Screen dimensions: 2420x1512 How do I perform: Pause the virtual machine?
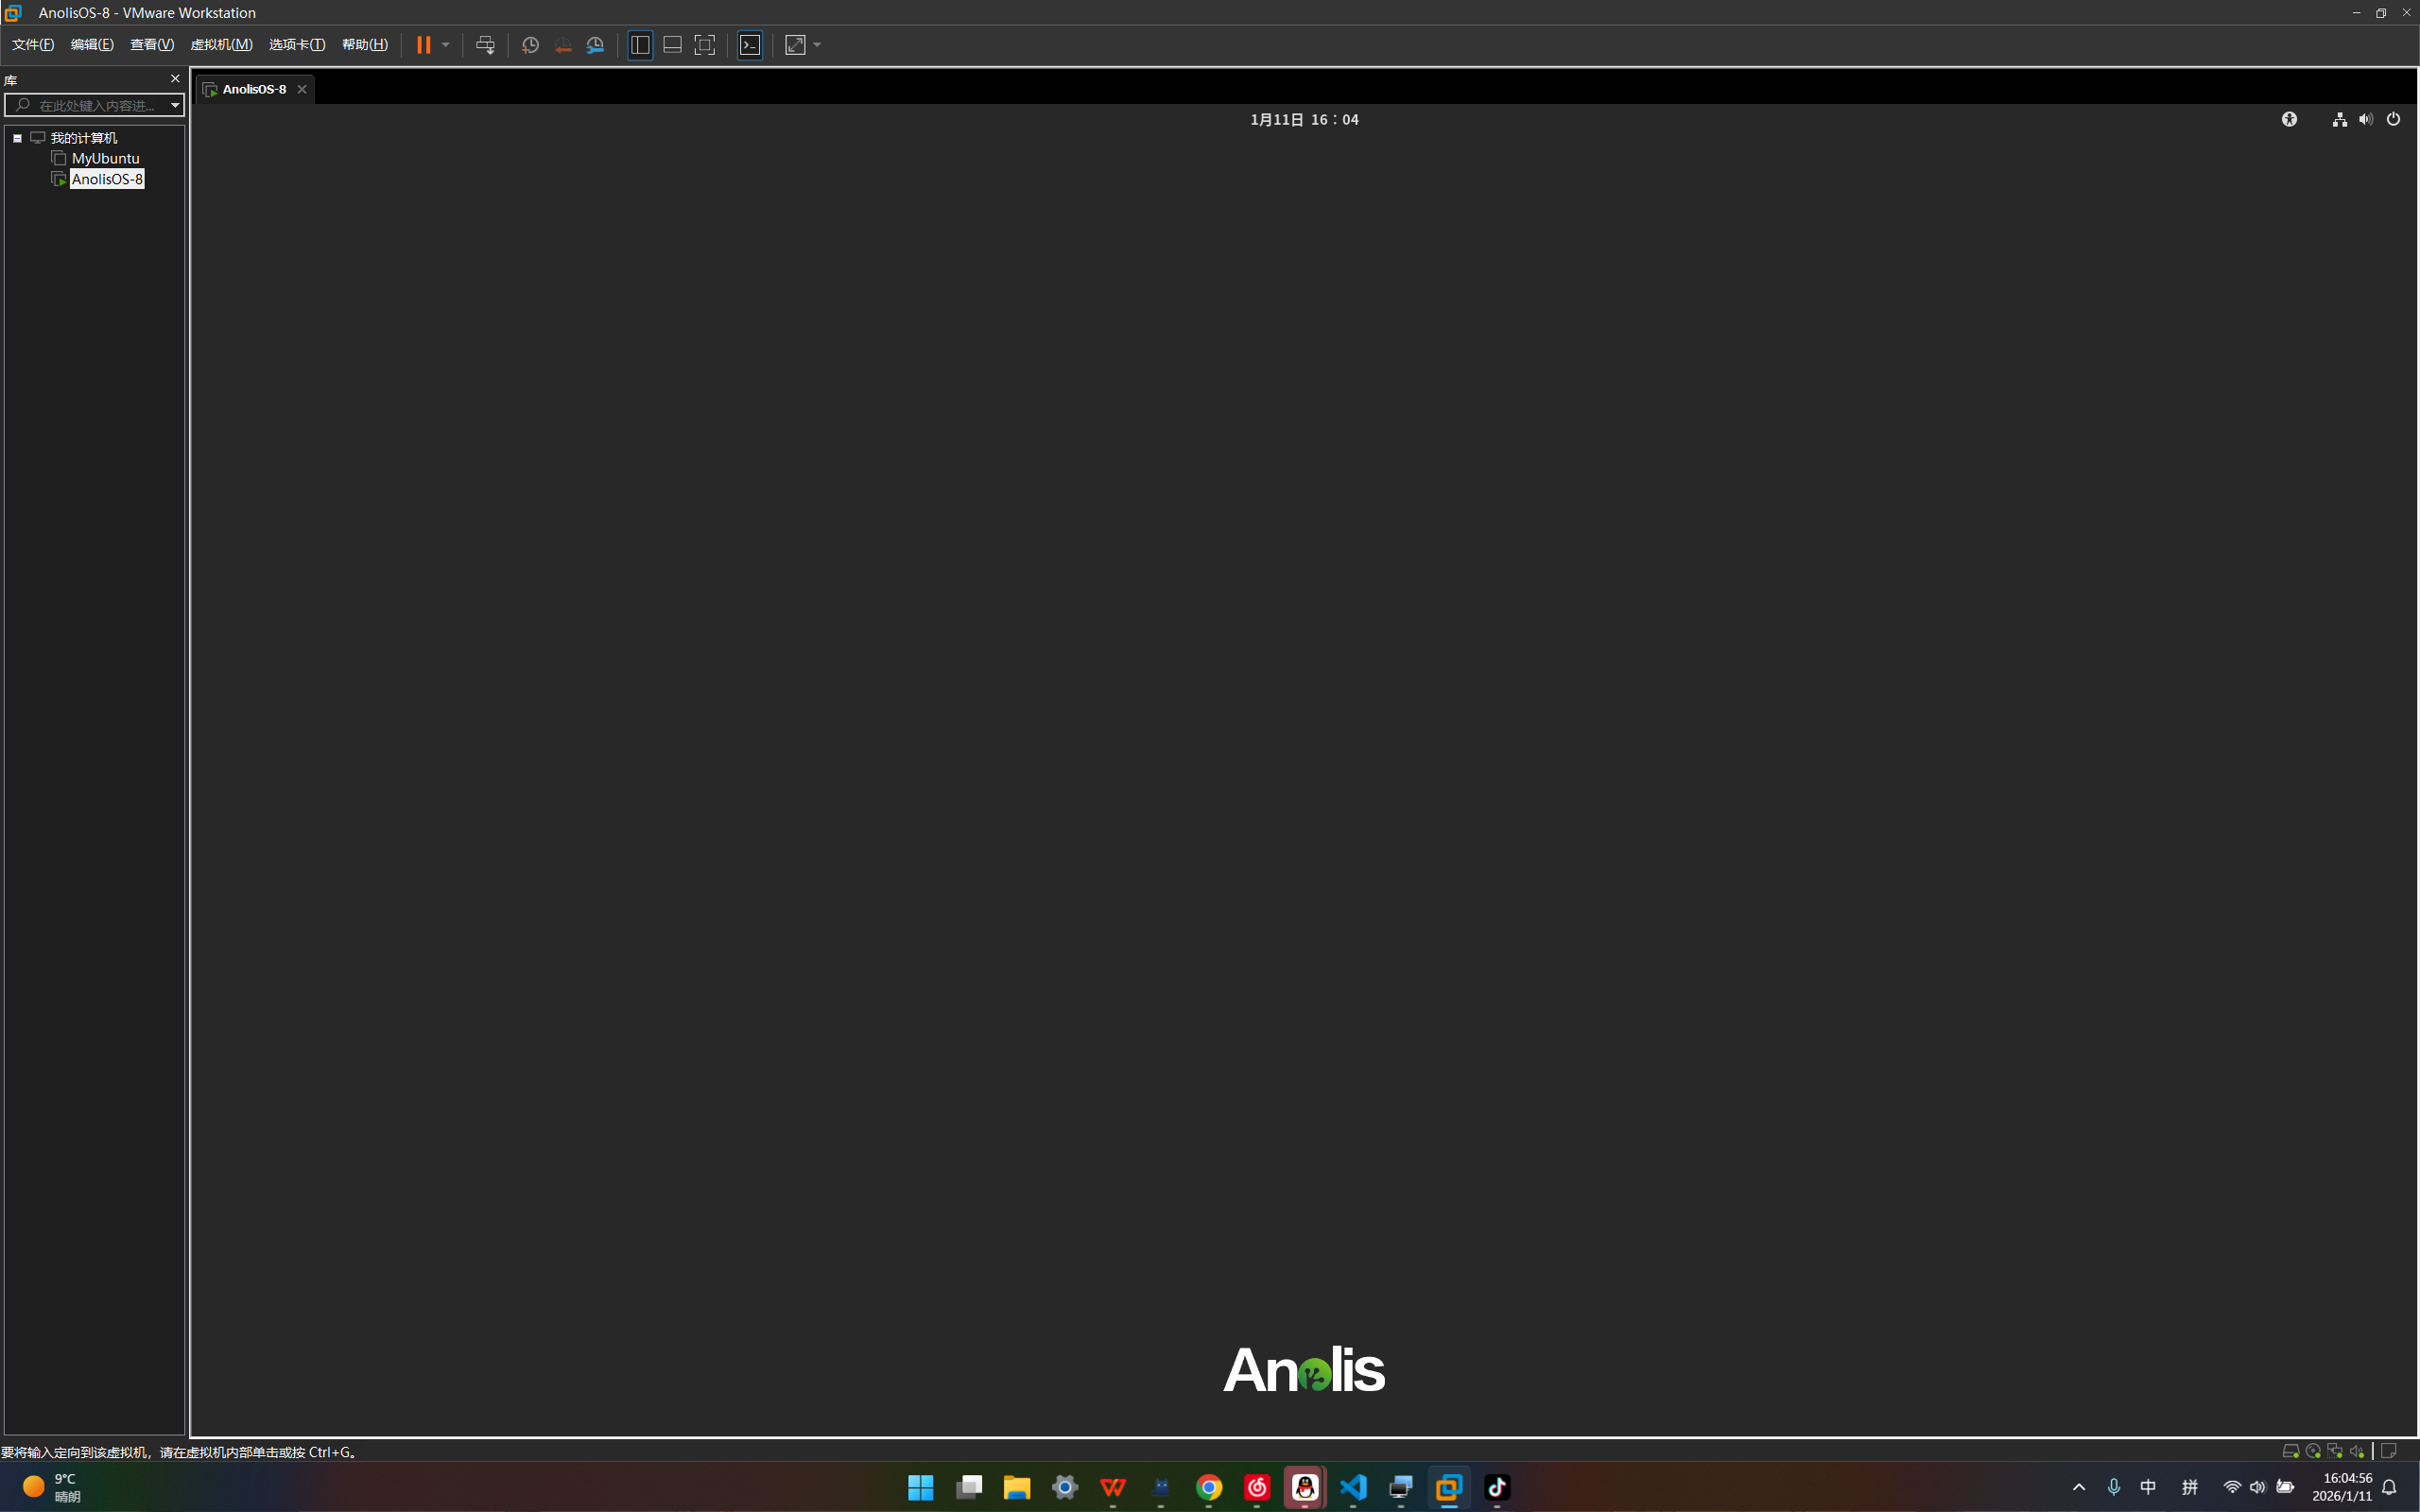[423, 45]
